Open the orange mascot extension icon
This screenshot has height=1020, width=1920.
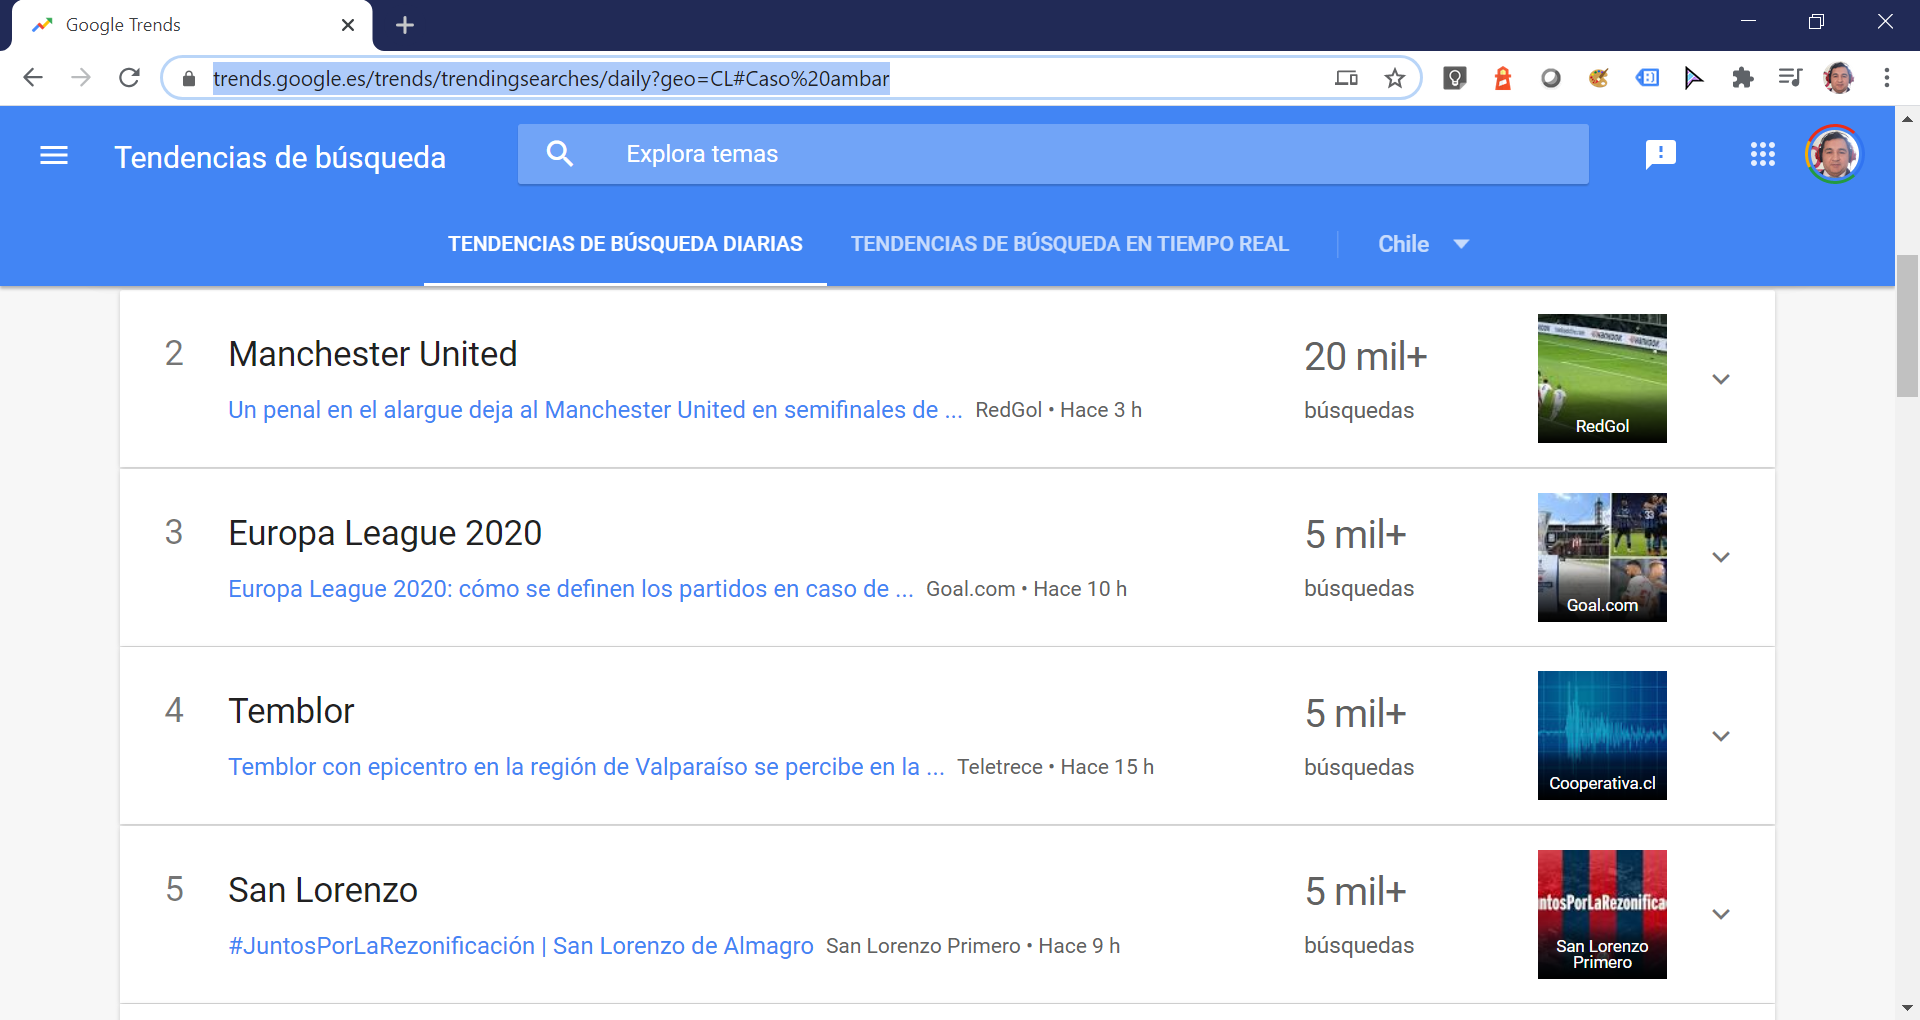[x=1599, y=78]
